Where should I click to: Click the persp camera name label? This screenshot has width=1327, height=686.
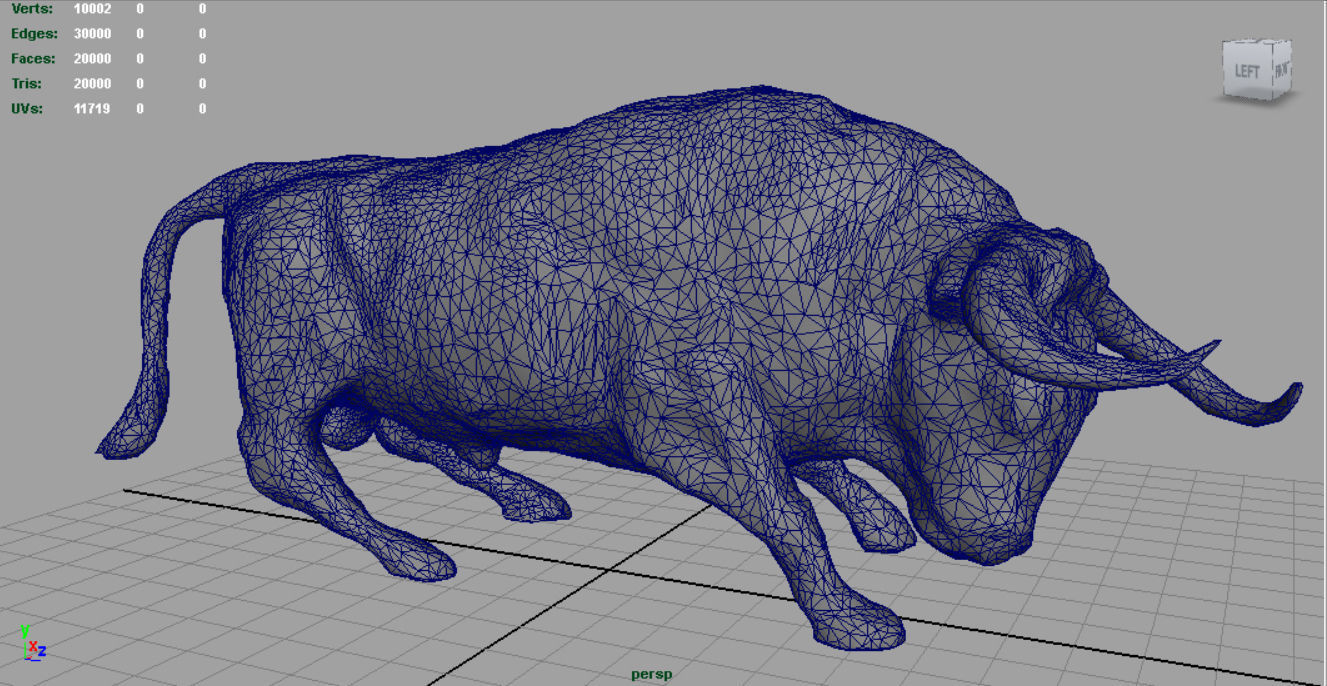pyautogui.click(x=651, y=674)
